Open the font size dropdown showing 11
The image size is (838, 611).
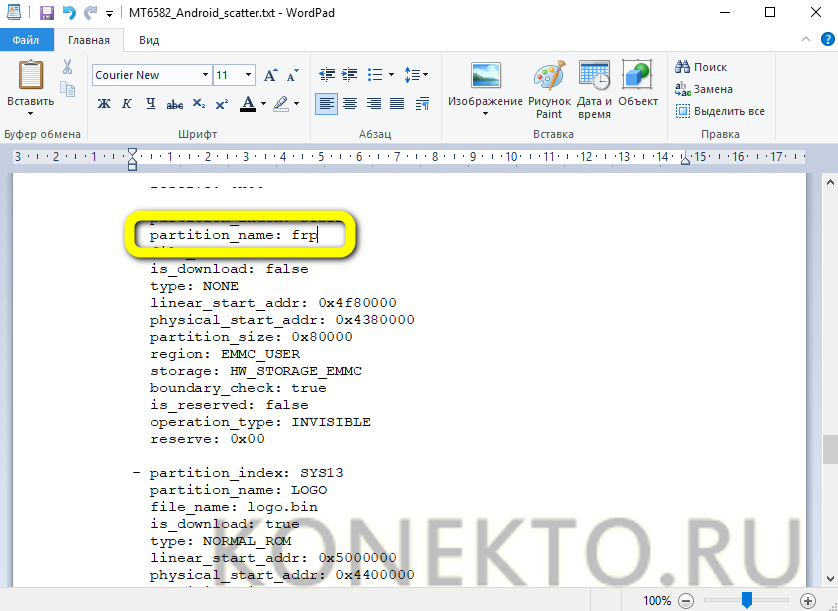tap(249, 75)
